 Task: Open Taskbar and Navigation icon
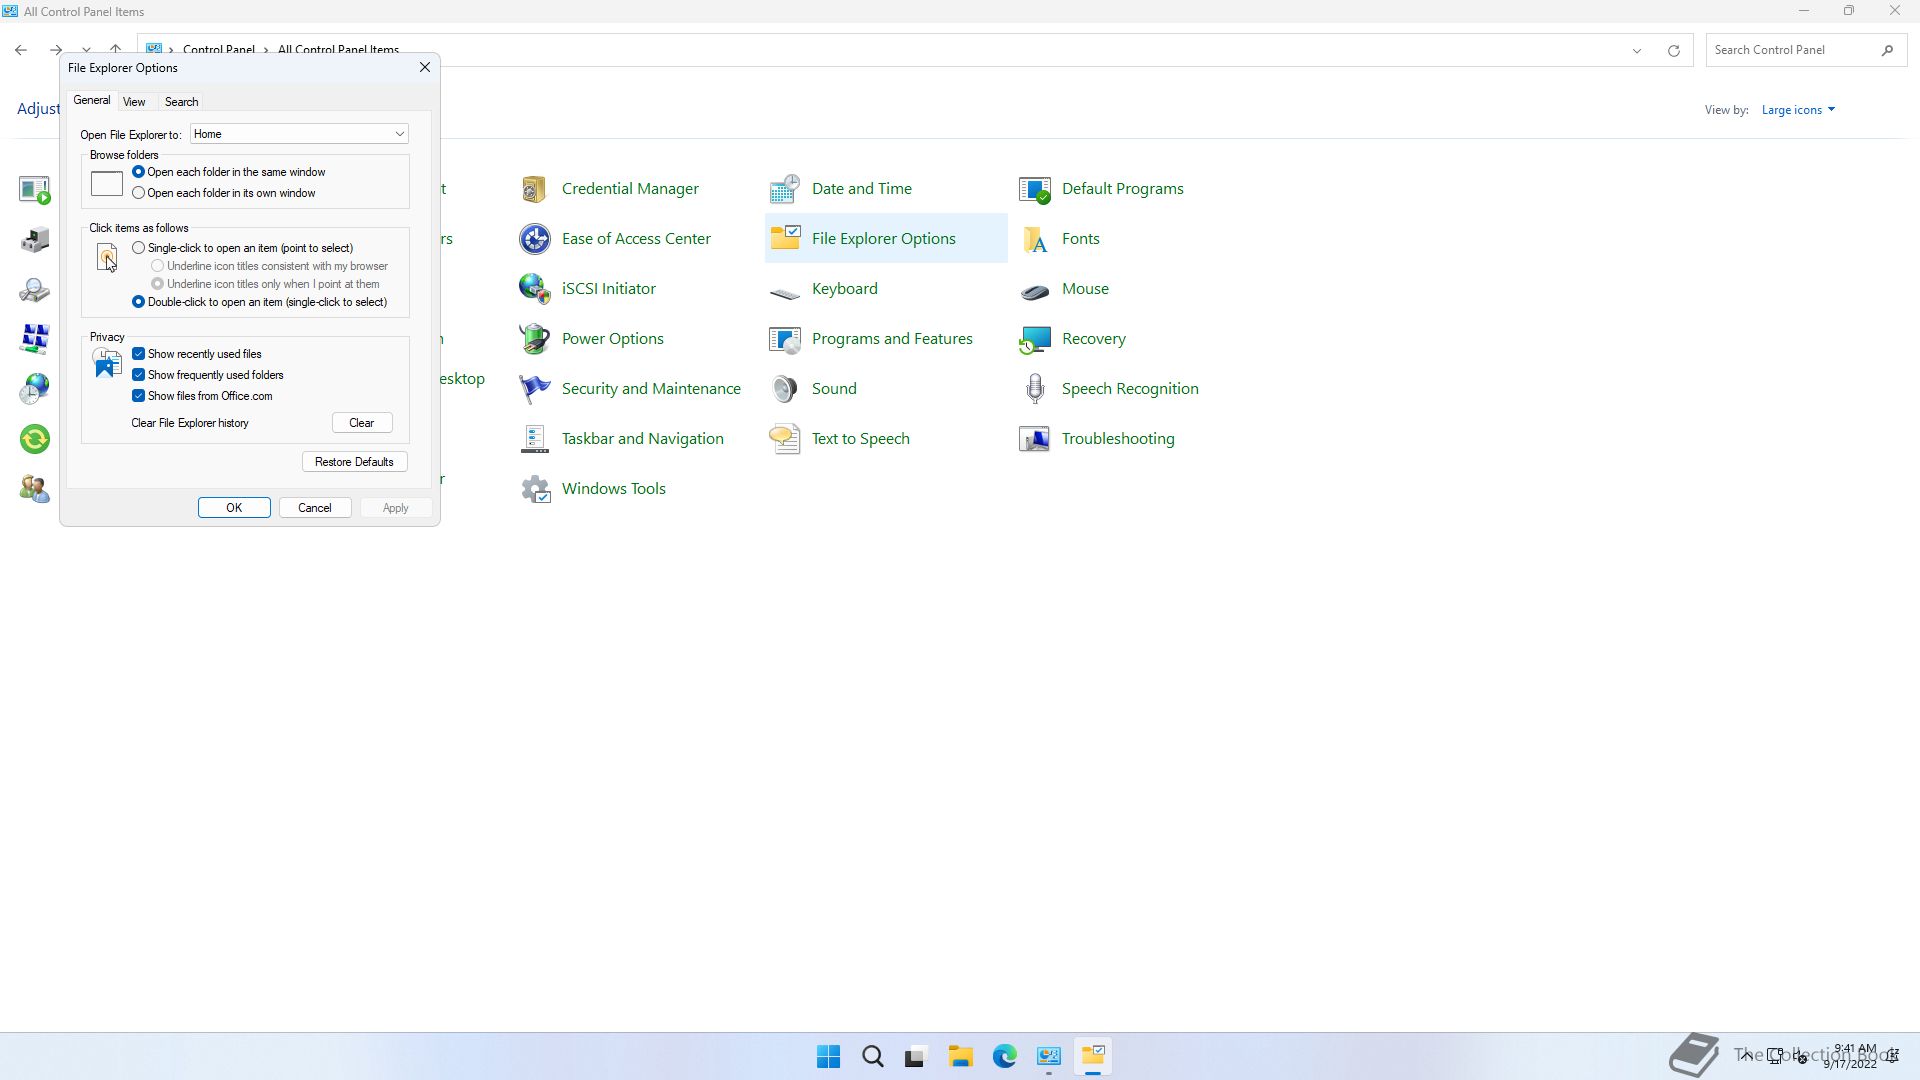[534, 439]
